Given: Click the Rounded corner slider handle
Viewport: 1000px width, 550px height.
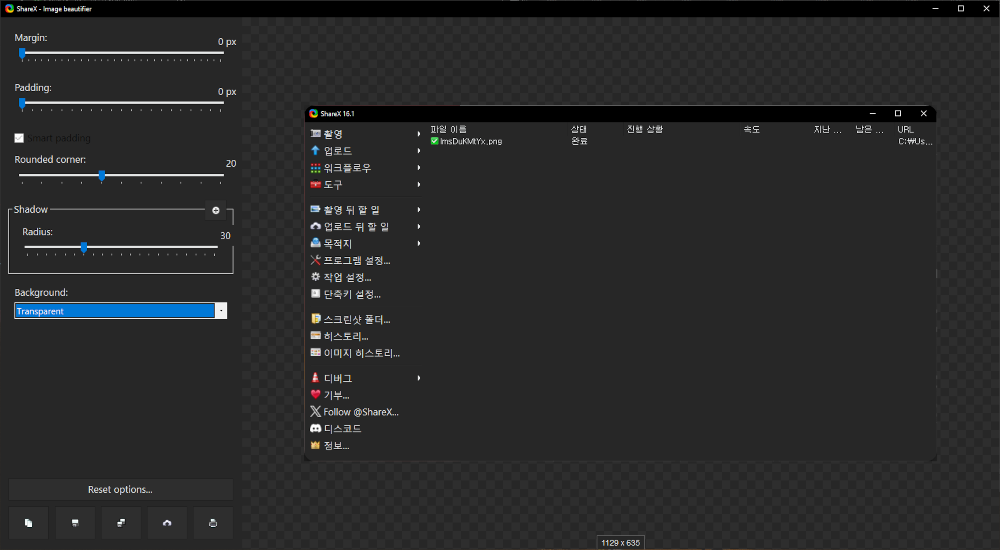Looking at the screenshot, I should 102,175.
